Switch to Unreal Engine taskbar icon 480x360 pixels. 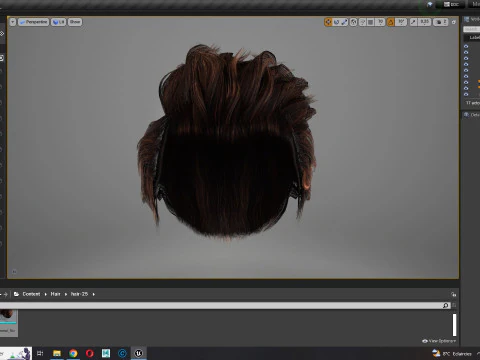[139, 353]
